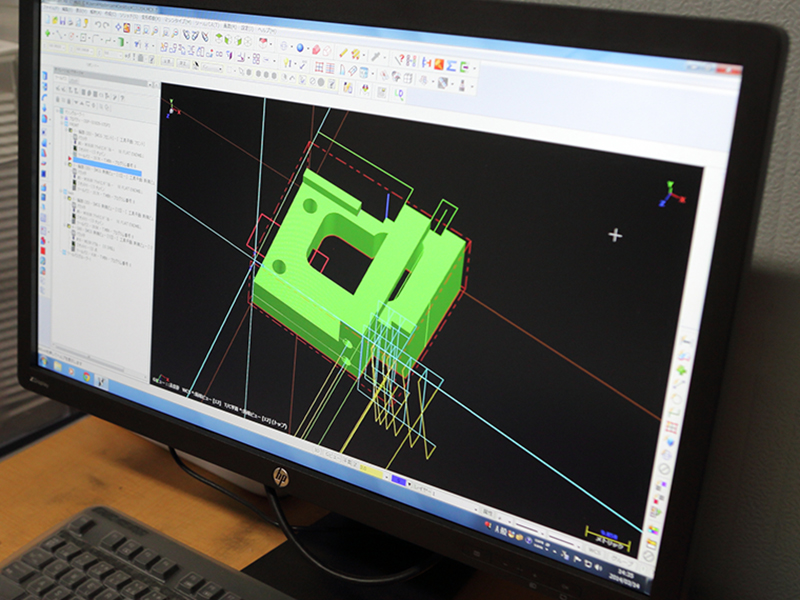Toggle the third operation folder icon in the tree

(69, 198)
